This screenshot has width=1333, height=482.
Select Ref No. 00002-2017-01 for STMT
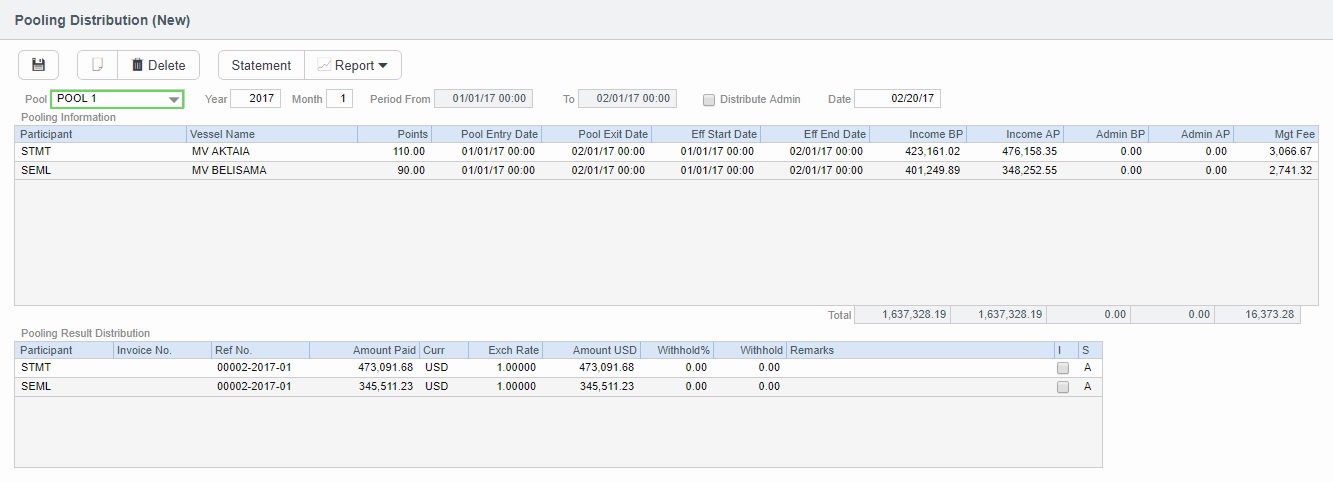pos(254,367)
